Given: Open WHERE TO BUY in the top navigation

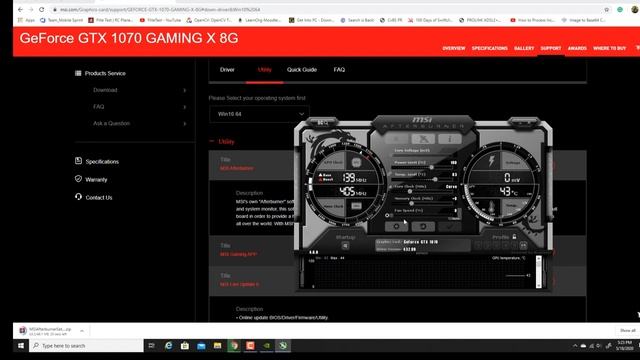Looking at the screenshot, I should [x=609, y=48].
